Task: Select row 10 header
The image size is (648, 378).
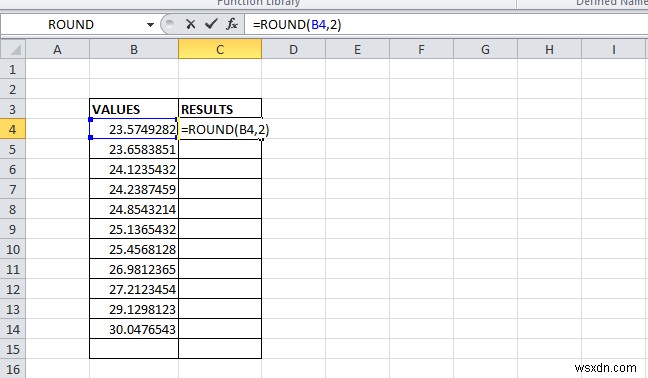Action: coord(13,249)
